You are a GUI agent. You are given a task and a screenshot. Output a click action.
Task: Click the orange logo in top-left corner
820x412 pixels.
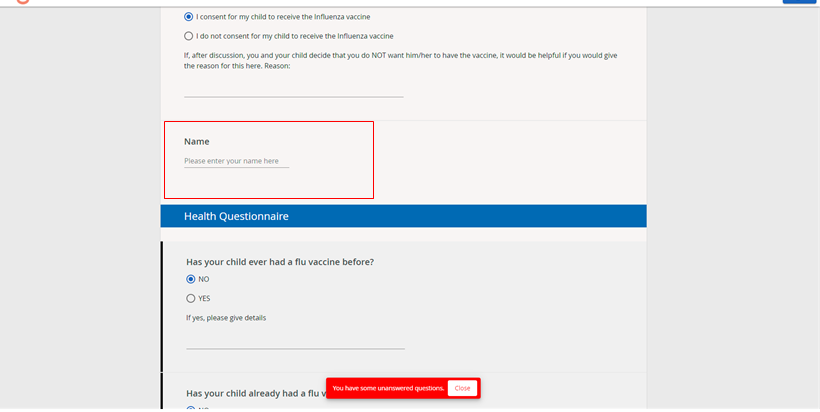22,2
